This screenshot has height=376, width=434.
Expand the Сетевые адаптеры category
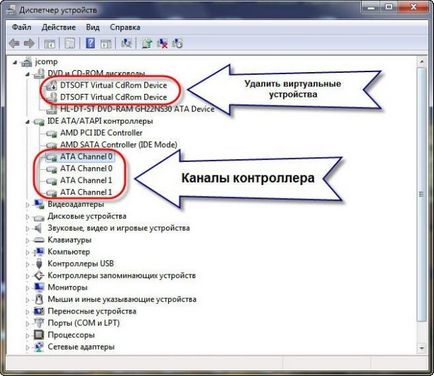[28, 347]
